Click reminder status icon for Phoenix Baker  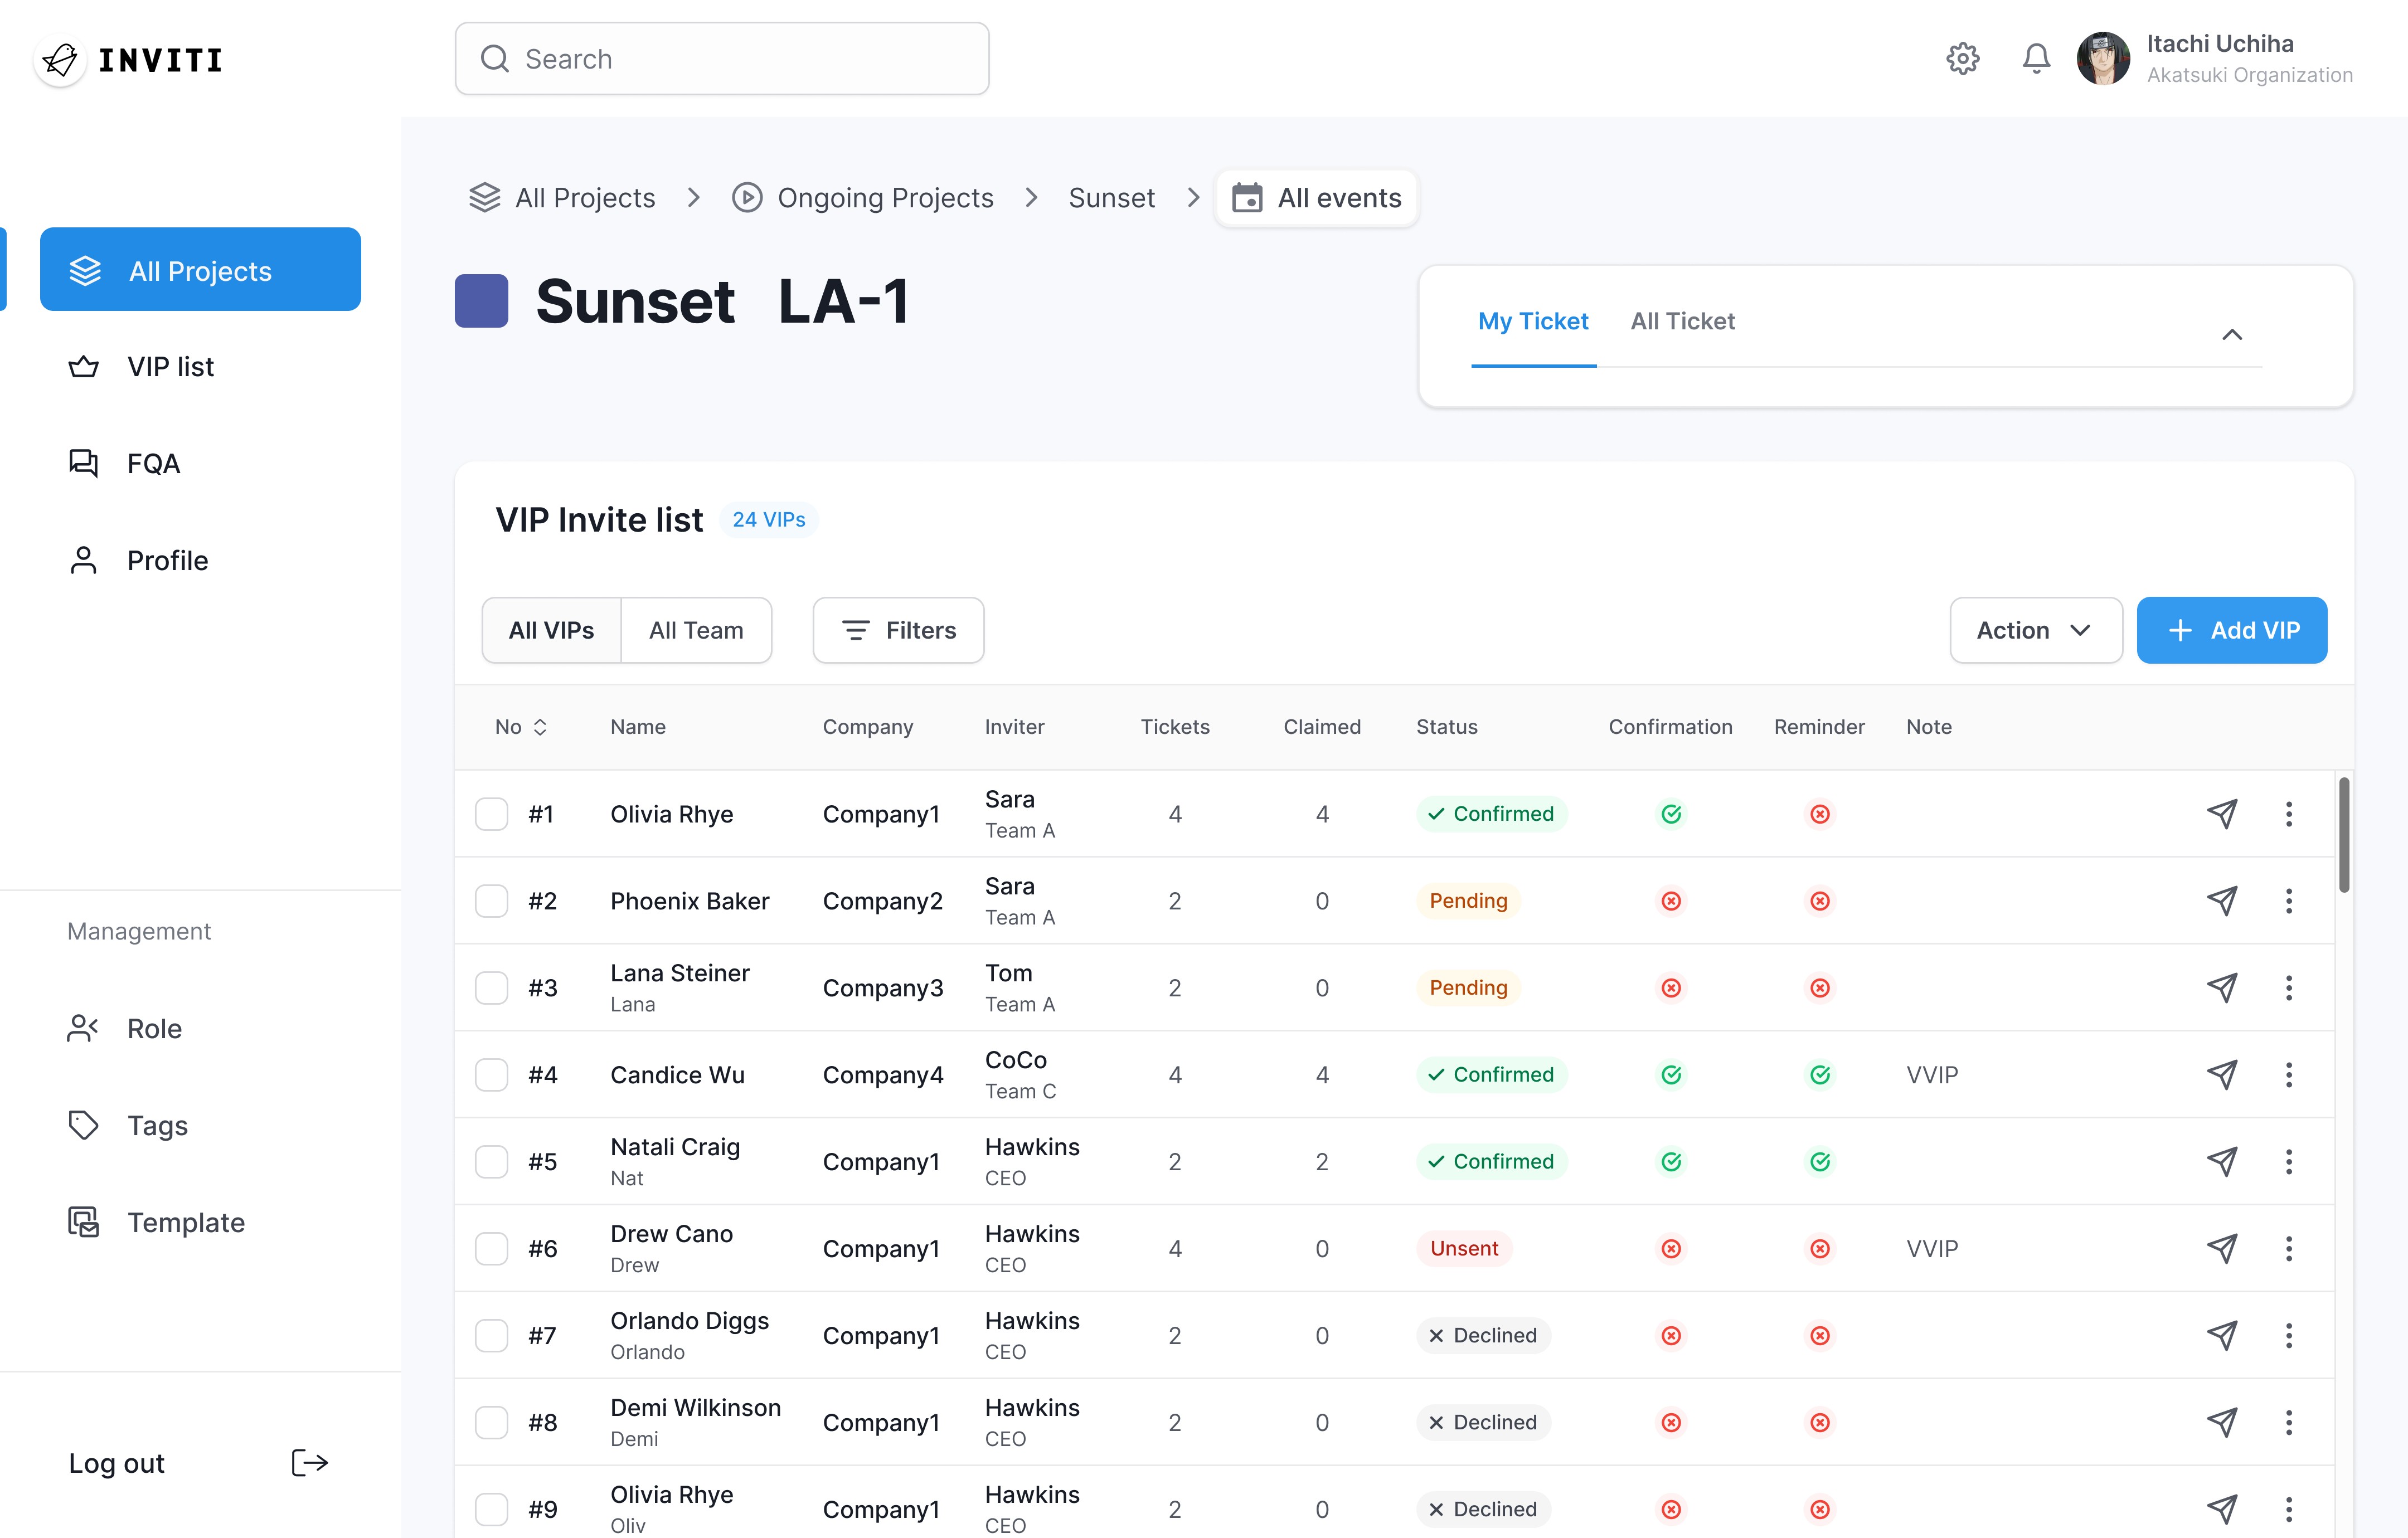click(x=1819, y=901)
